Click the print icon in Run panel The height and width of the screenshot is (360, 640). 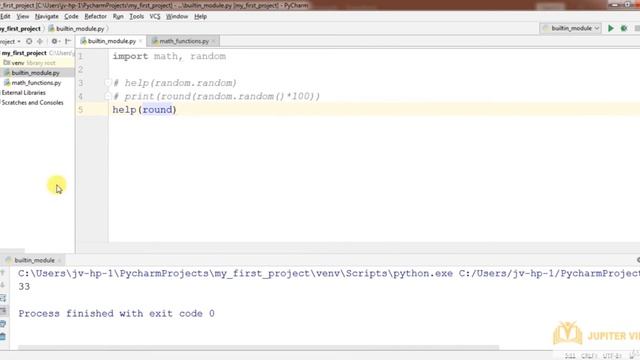3,324
